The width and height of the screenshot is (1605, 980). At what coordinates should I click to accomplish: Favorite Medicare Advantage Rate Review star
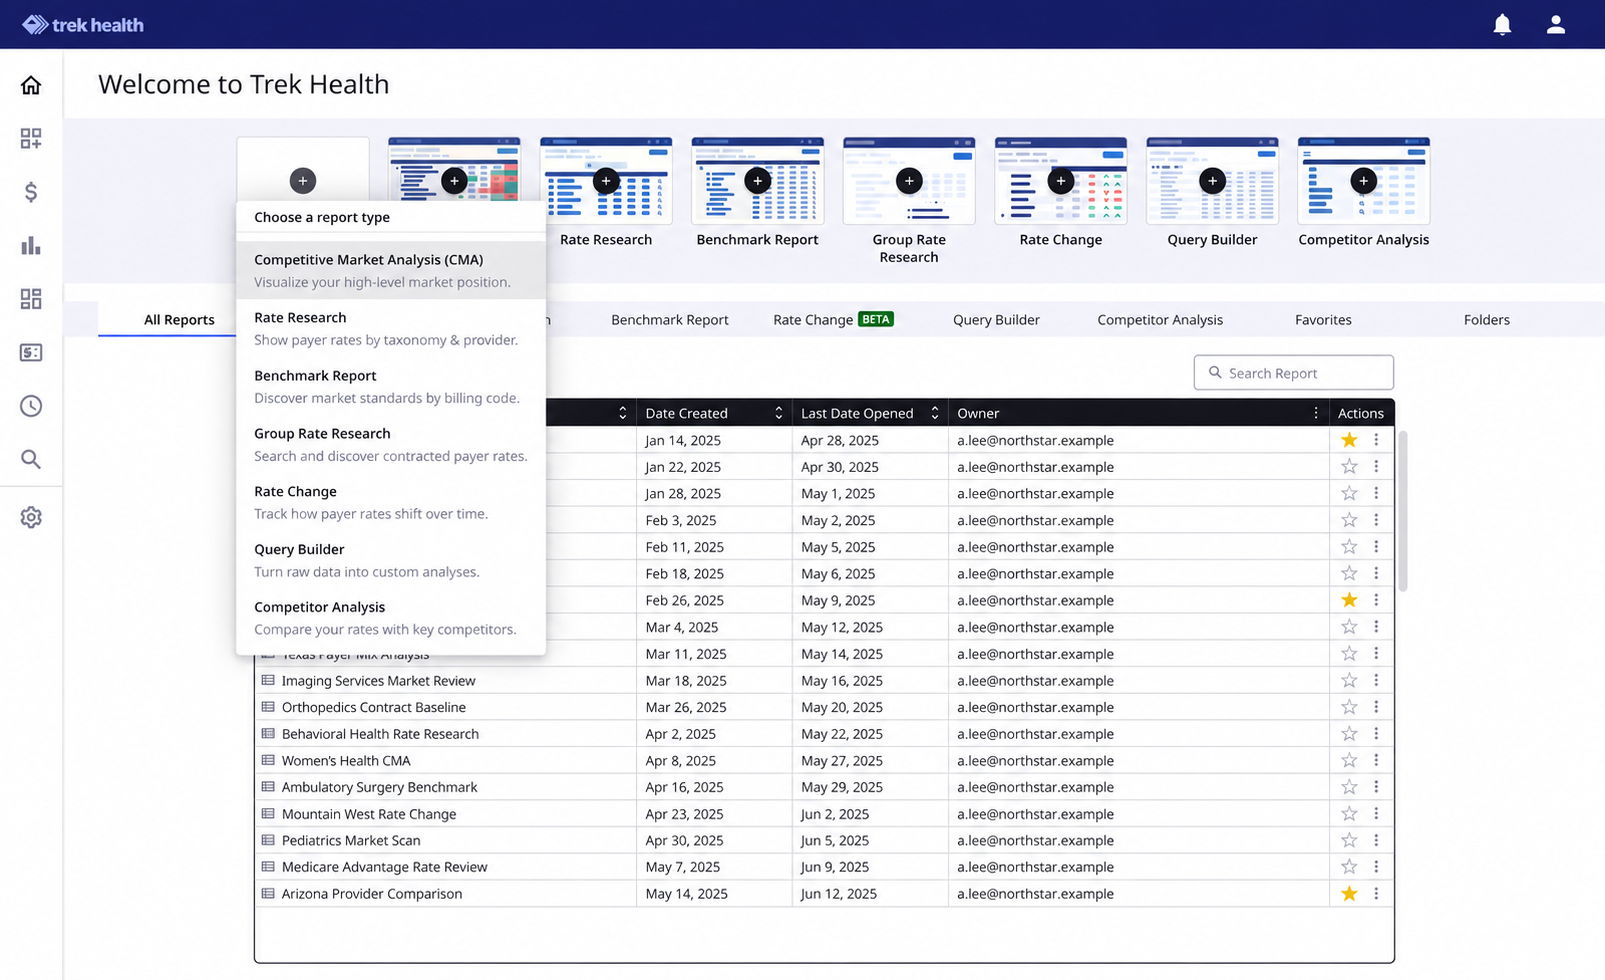click(1349, 867)
